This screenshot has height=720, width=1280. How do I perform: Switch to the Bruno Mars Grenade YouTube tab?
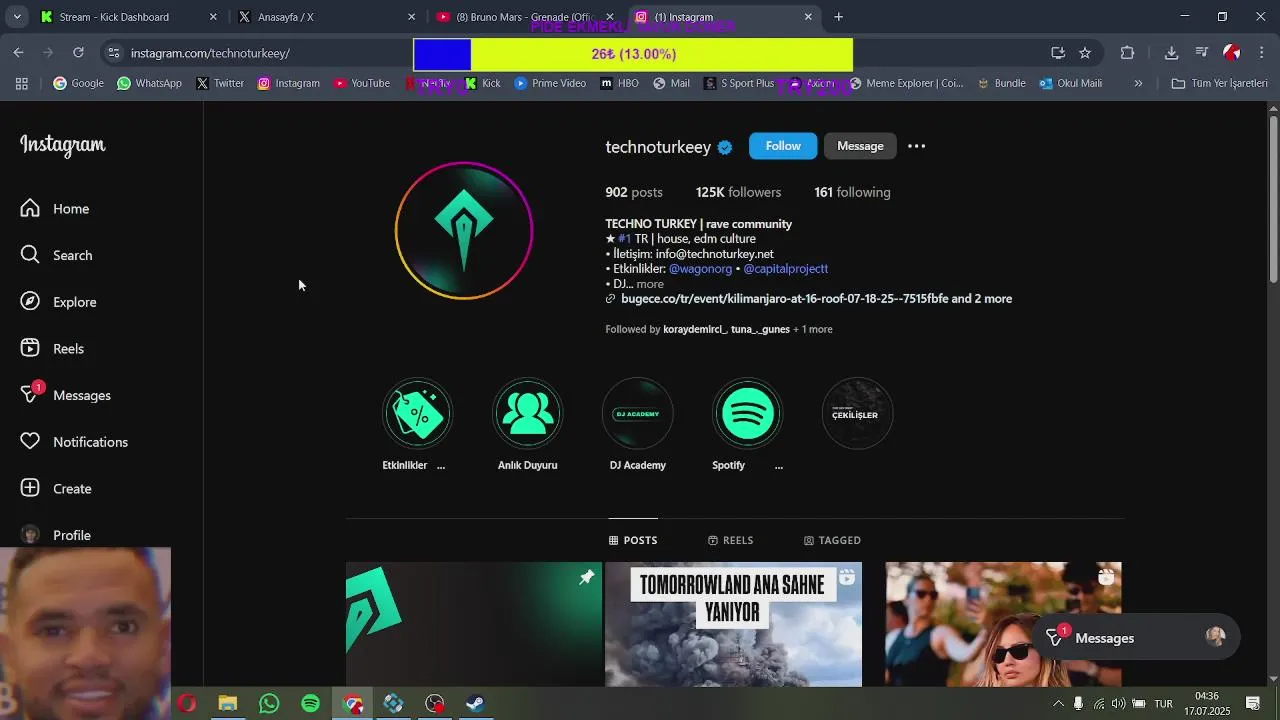point(526,17)
